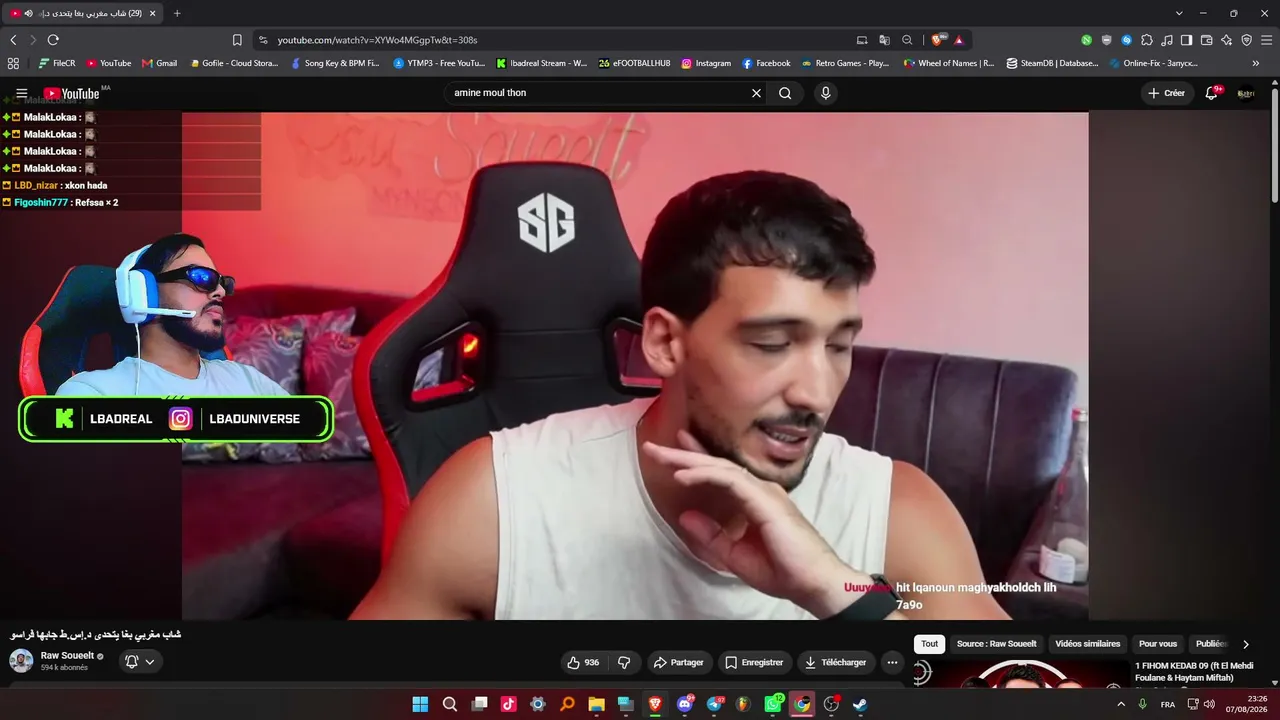Viewport: 1280px width, 720px height.
Task: Open the Facebook bookmark
Action: pos(766,63)
